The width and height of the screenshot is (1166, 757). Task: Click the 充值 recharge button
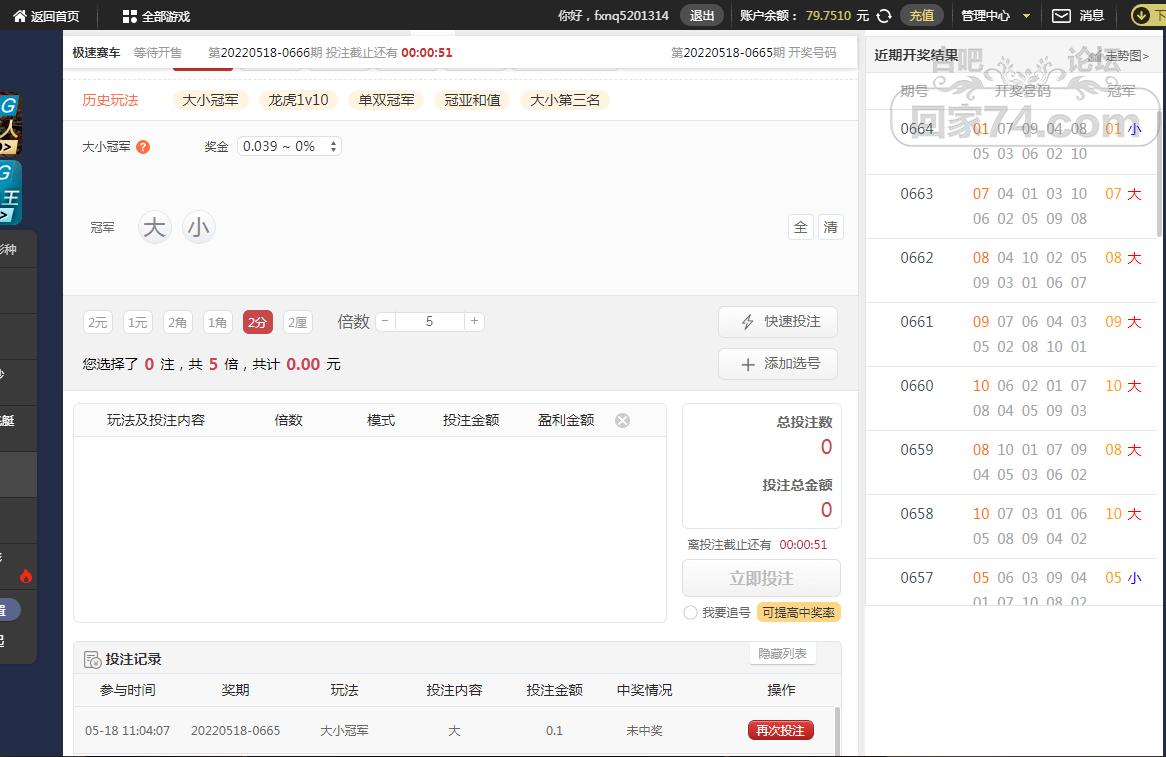921,16
